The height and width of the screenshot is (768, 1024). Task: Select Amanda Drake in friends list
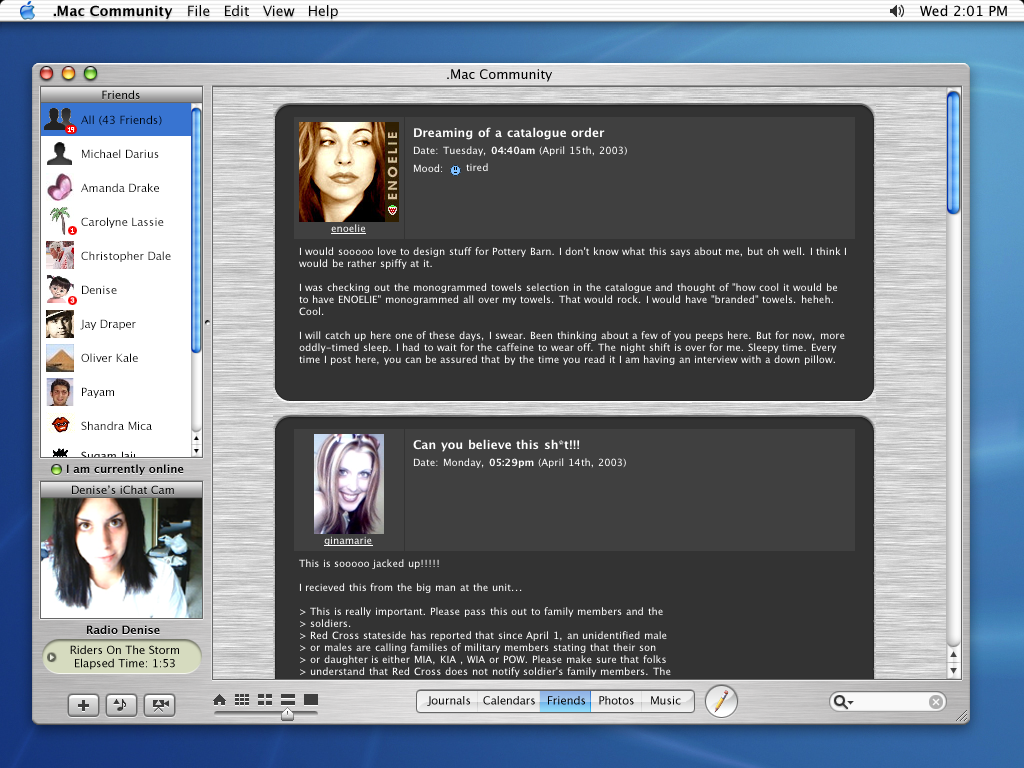tap(116, 188)
